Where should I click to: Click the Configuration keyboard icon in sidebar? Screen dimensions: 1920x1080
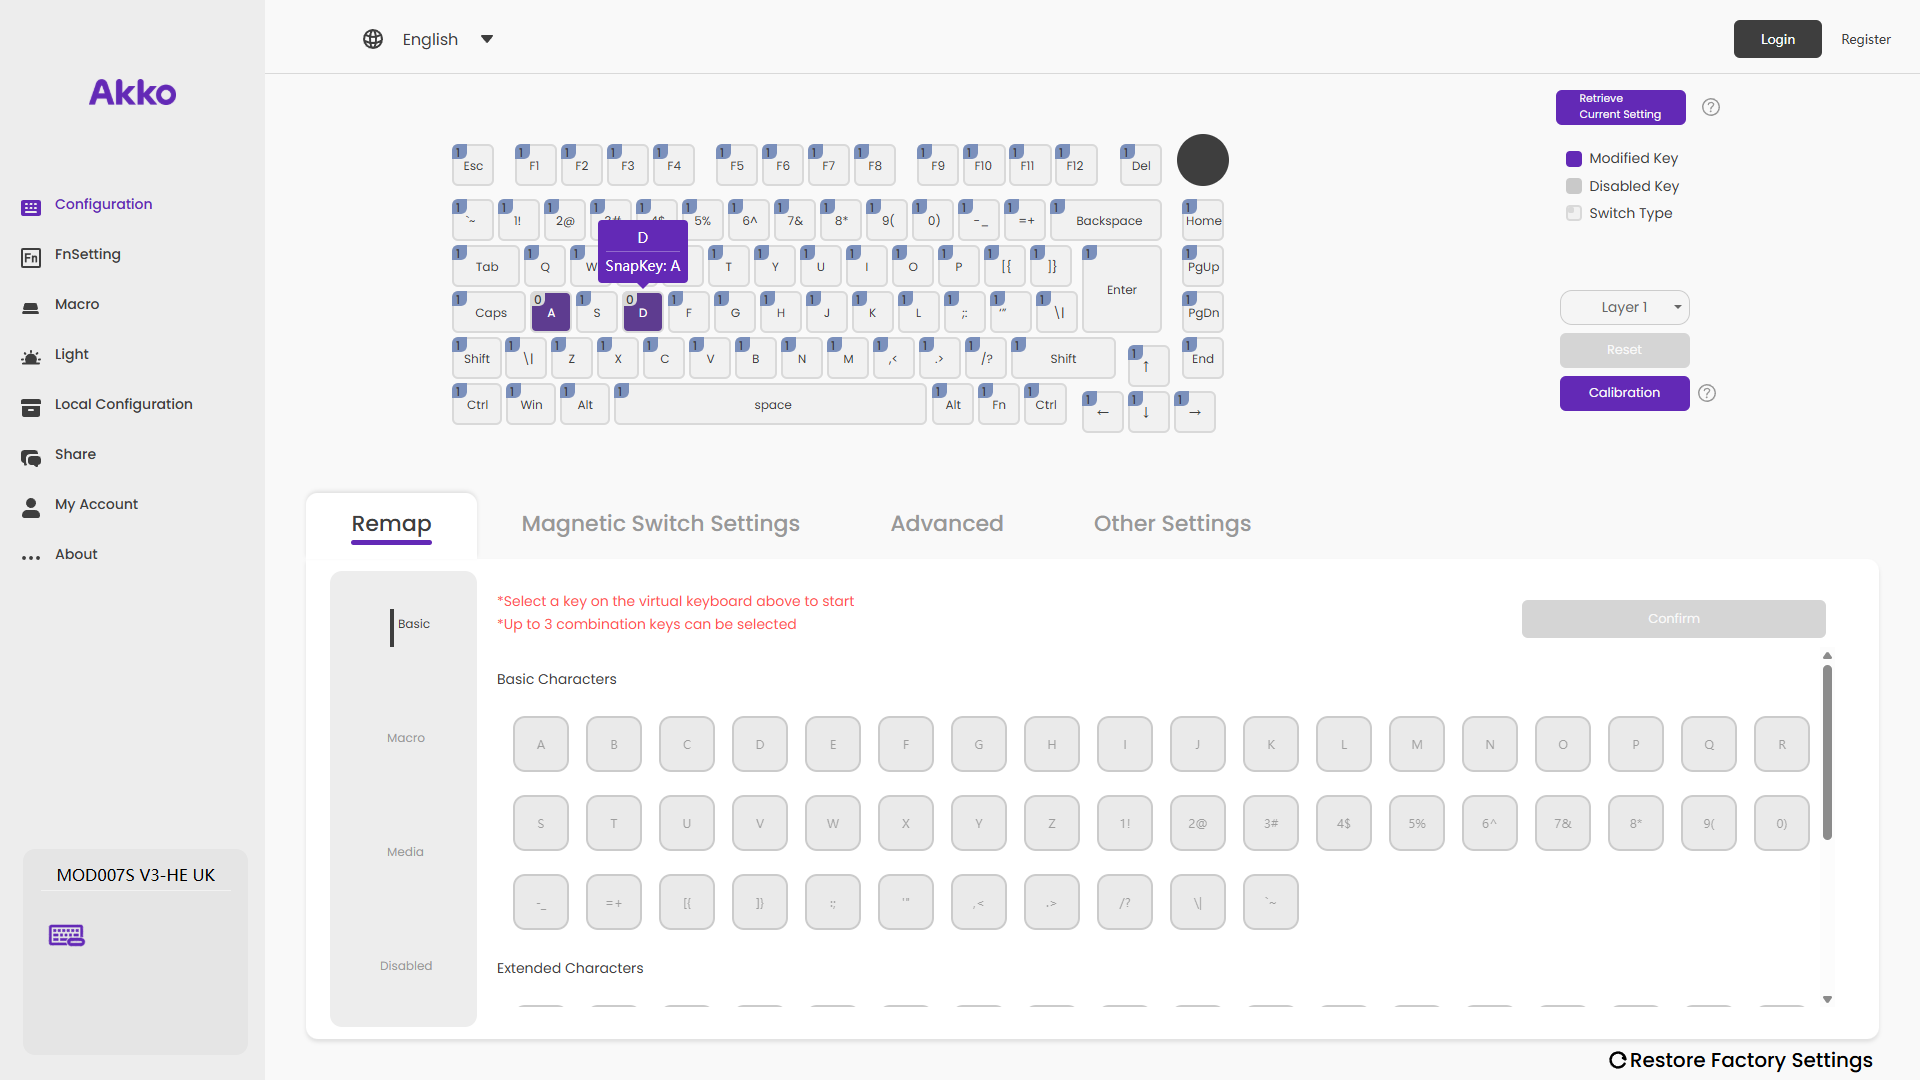click(x=31, y=207)
